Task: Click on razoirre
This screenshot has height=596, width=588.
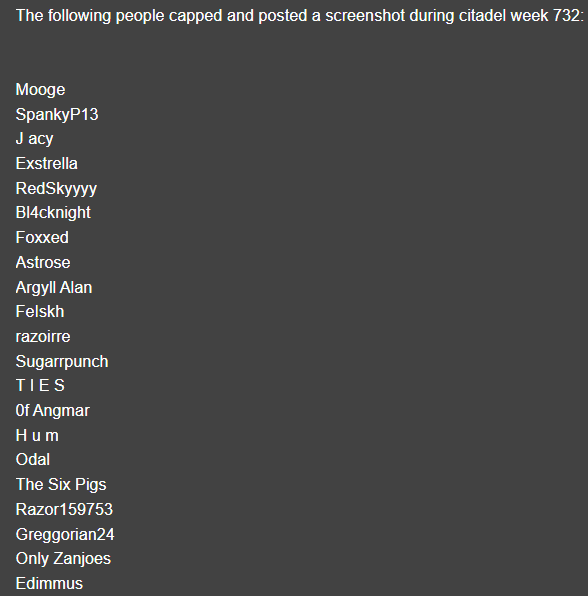Action: pos(43,337)
